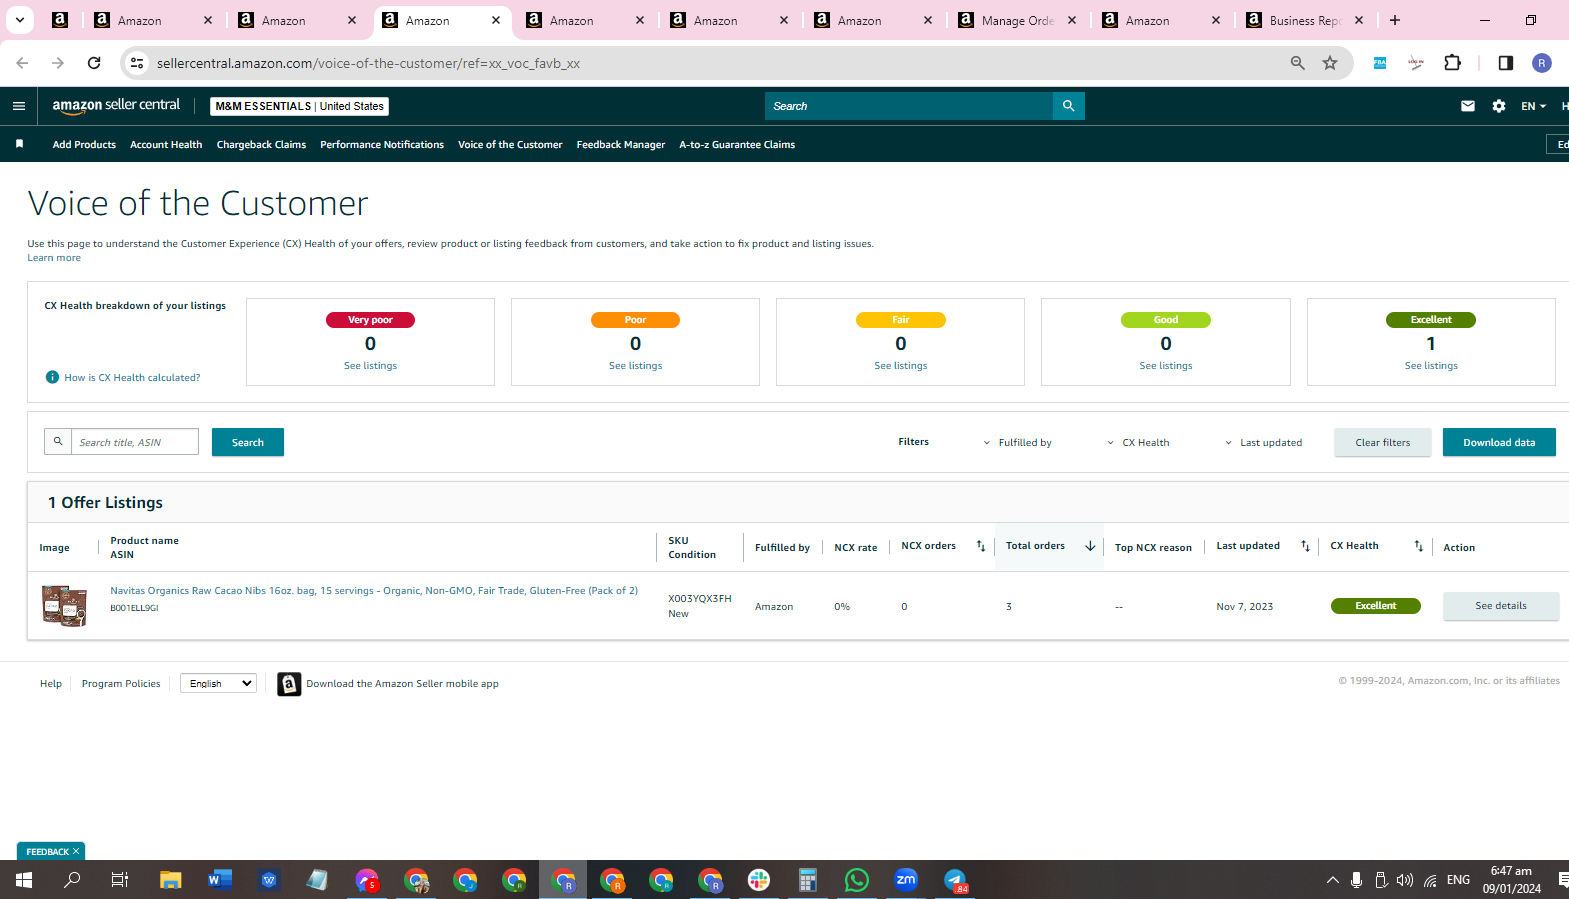Click the browser back arrow
Image resolution: width=1569 pixels, height=899 pixels.
point(22,63)
